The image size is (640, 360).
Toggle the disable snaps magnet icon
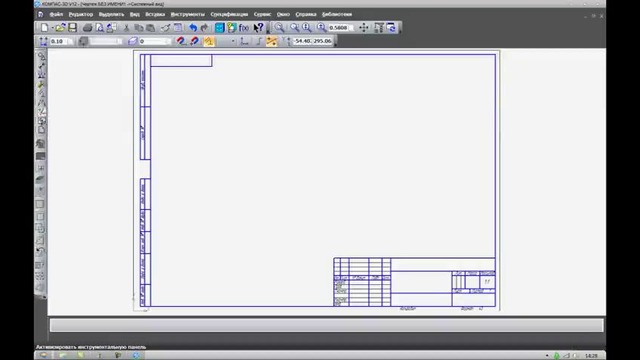[x=194, y=41]
